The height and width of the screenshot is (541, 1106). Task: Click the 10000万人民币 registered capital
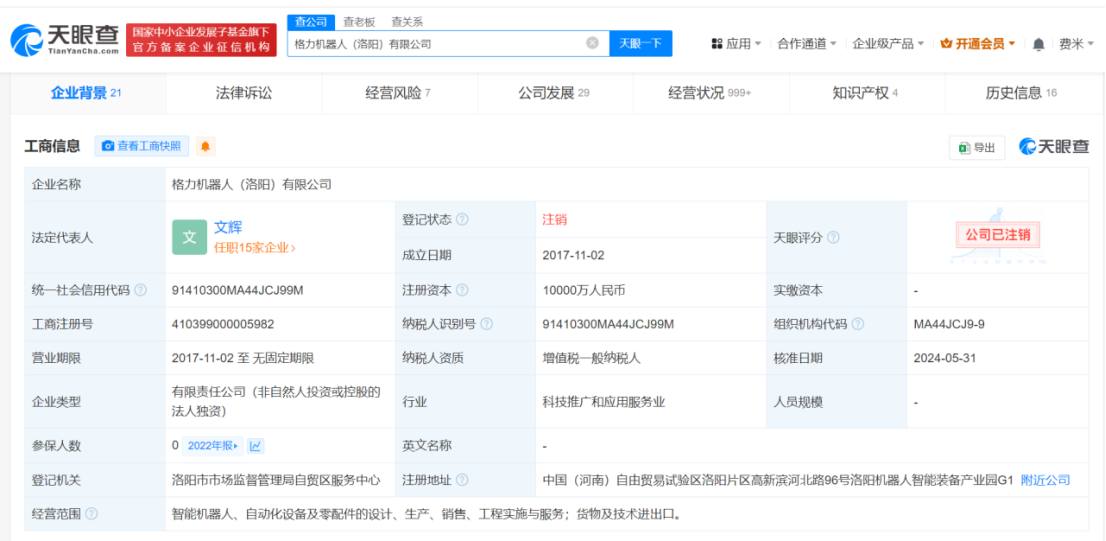click(586, 291)
